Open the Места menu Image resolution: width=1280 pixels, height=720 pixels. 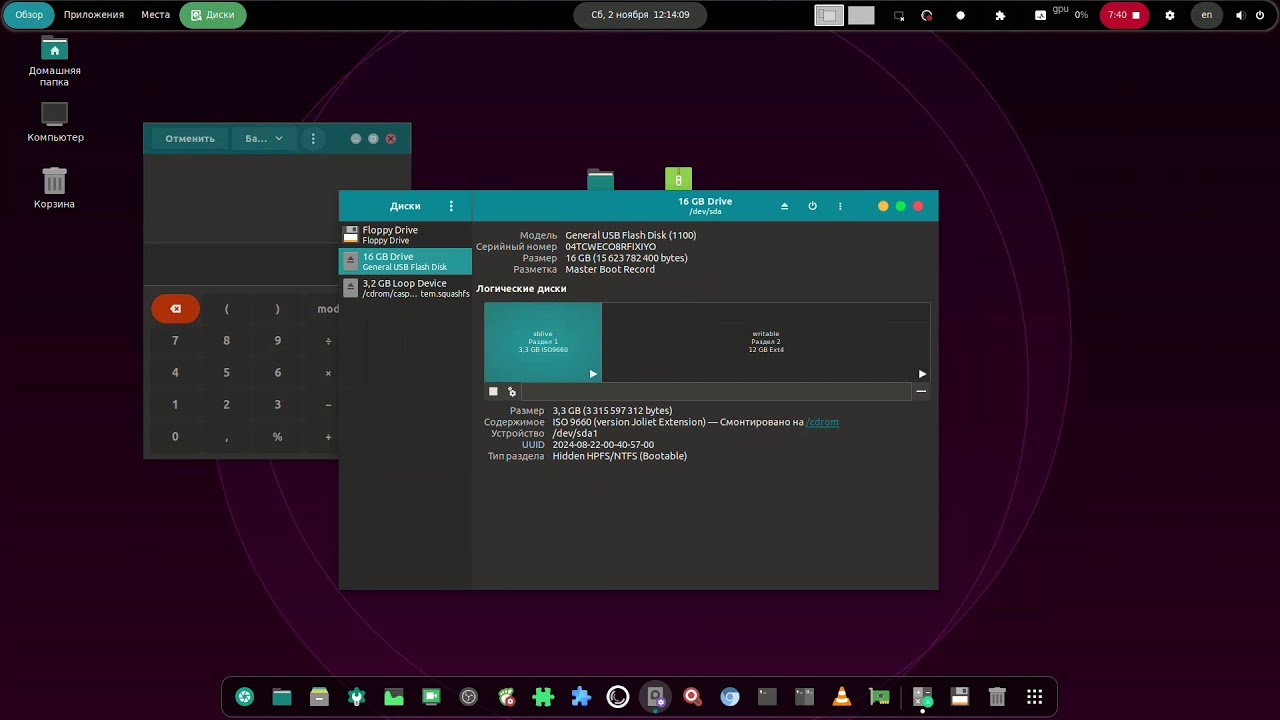155,15
